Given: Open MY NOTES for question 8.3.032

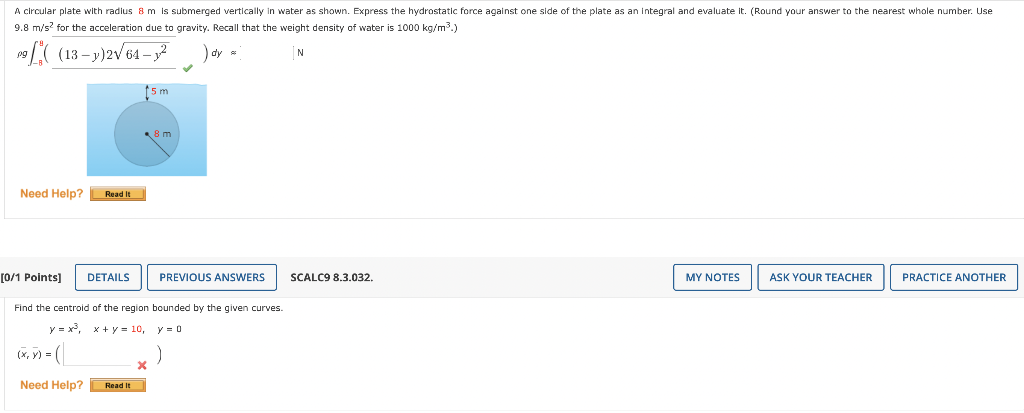Looking at the screenshot, I should pos(712,277).
